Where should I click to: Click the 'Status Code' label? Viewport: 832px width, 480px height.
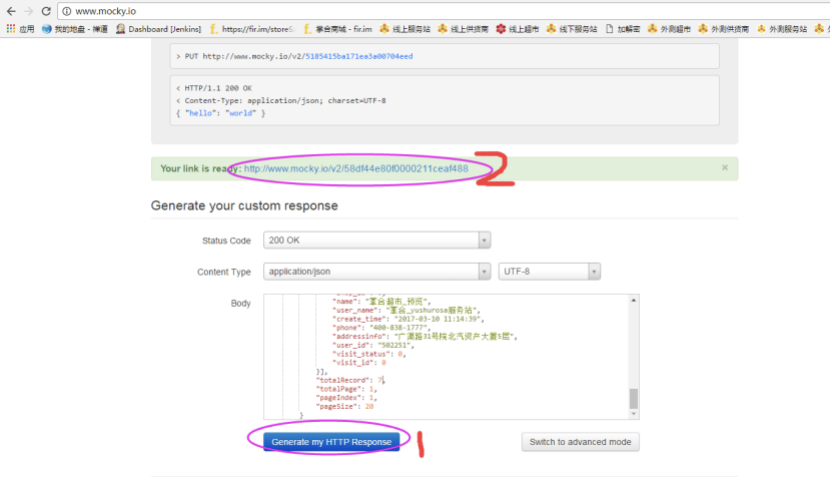[226, 241]
